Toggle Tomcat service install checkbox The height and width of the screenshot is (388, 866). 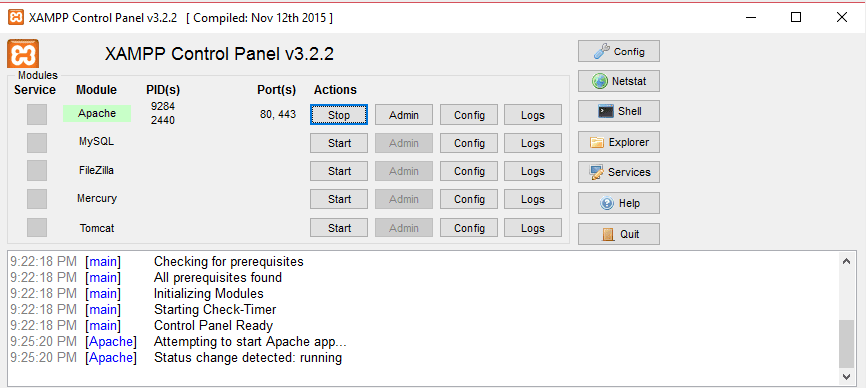[37, 227]
